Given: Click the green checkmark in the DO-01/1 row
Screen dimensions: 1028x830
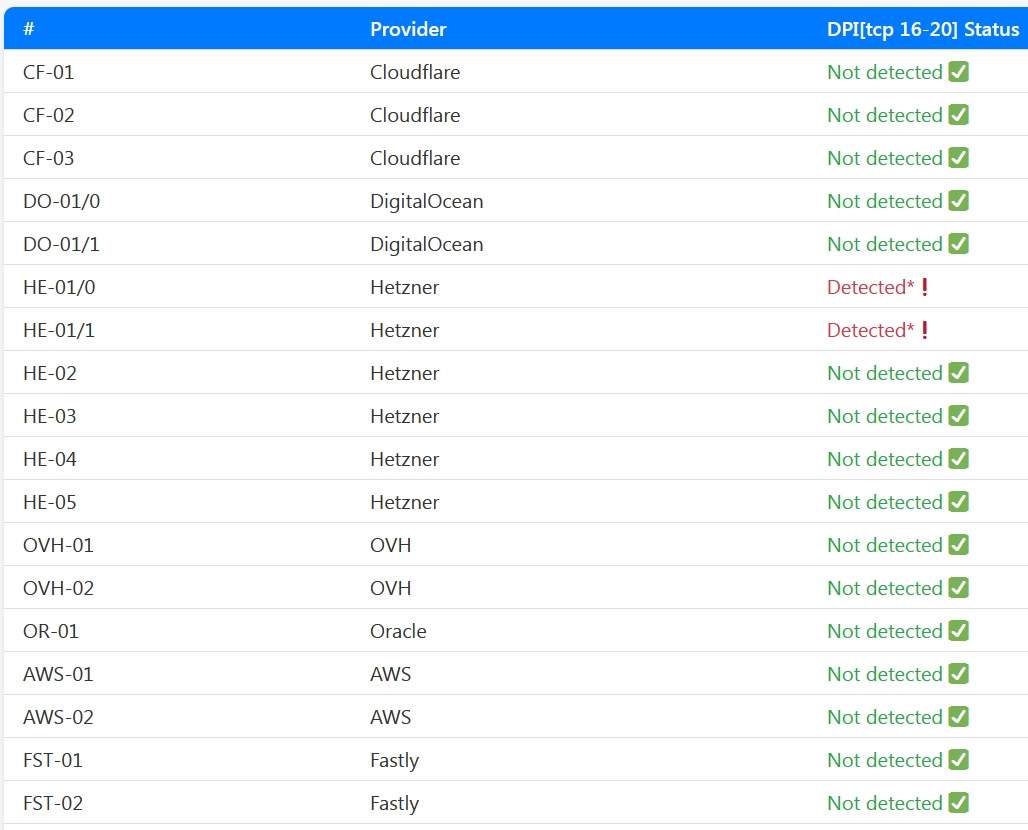Looking at the screenshot, I should [x=959, y=244].
